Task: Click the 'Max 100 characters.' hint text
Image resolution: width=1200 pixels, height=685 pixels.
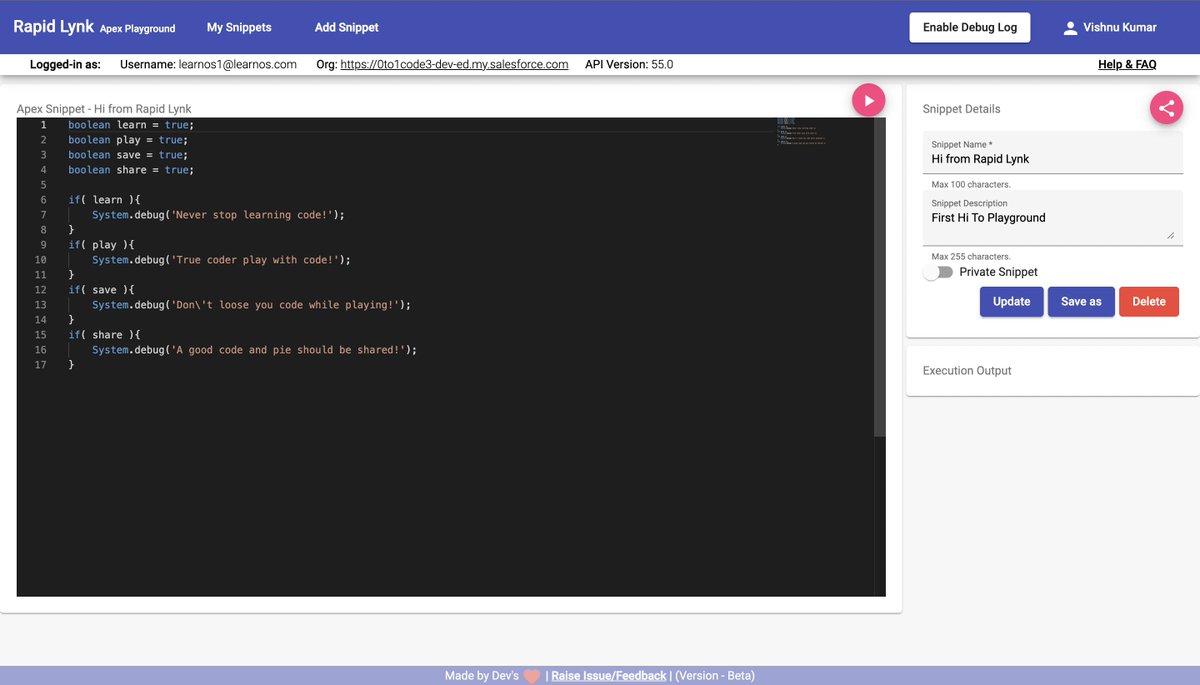Action: point(971,185)
